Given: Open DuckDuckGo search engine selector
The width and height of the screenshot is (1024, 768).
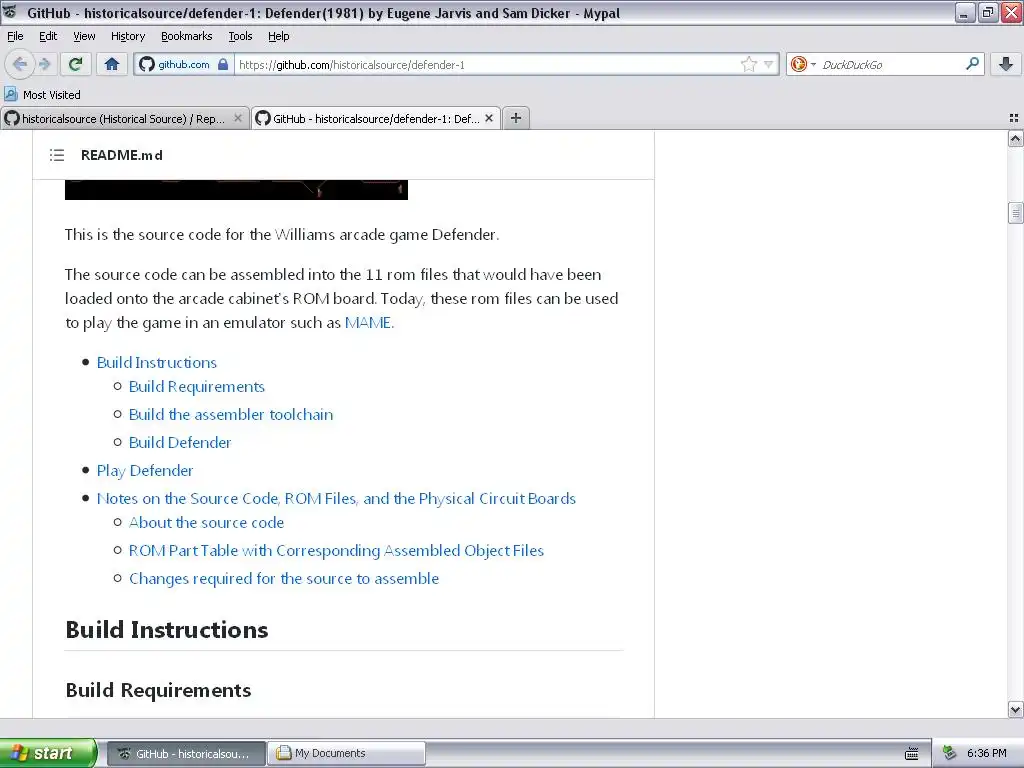Looking at the screenshot, I should (803, 64).
